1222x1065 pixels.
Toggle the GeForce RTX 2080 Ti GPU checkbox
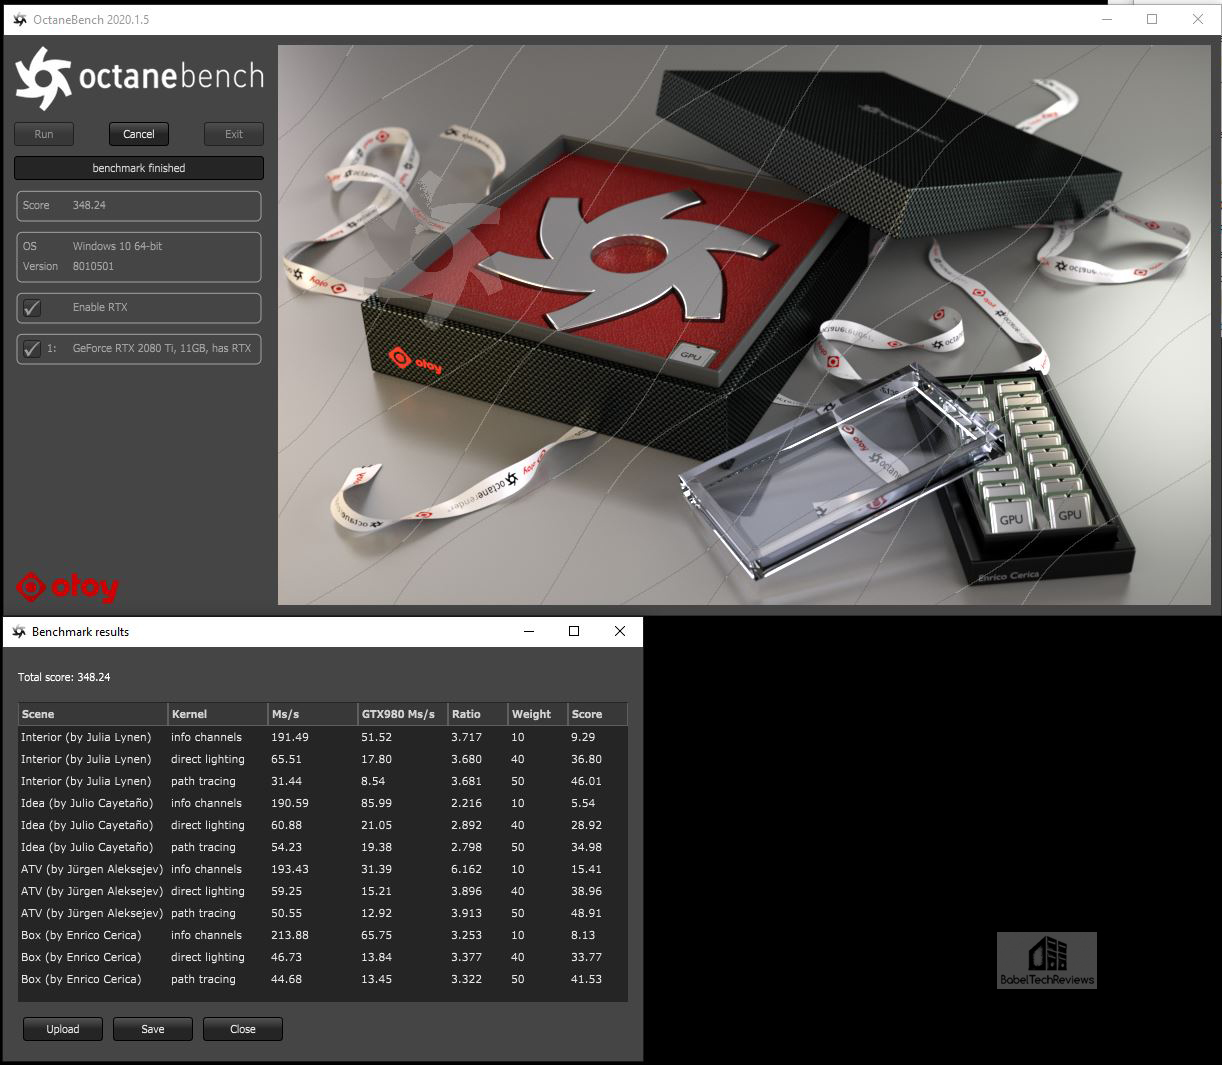32,349
